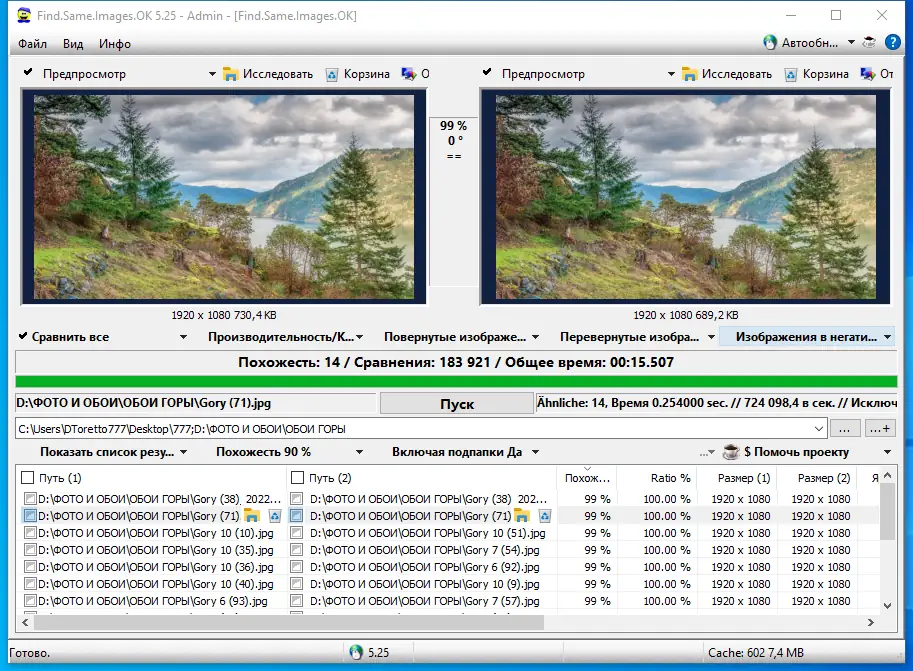Sort by Размер (1) column header
Image resolution: width=913 pixels, height=671 pixels.
pyautogui.click(x=737, y=478)
